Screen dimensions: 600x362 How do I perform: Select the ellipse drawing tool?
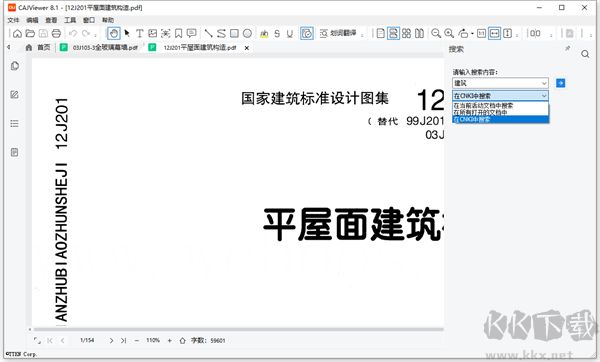pyautogui.click(x=248, y=34)
